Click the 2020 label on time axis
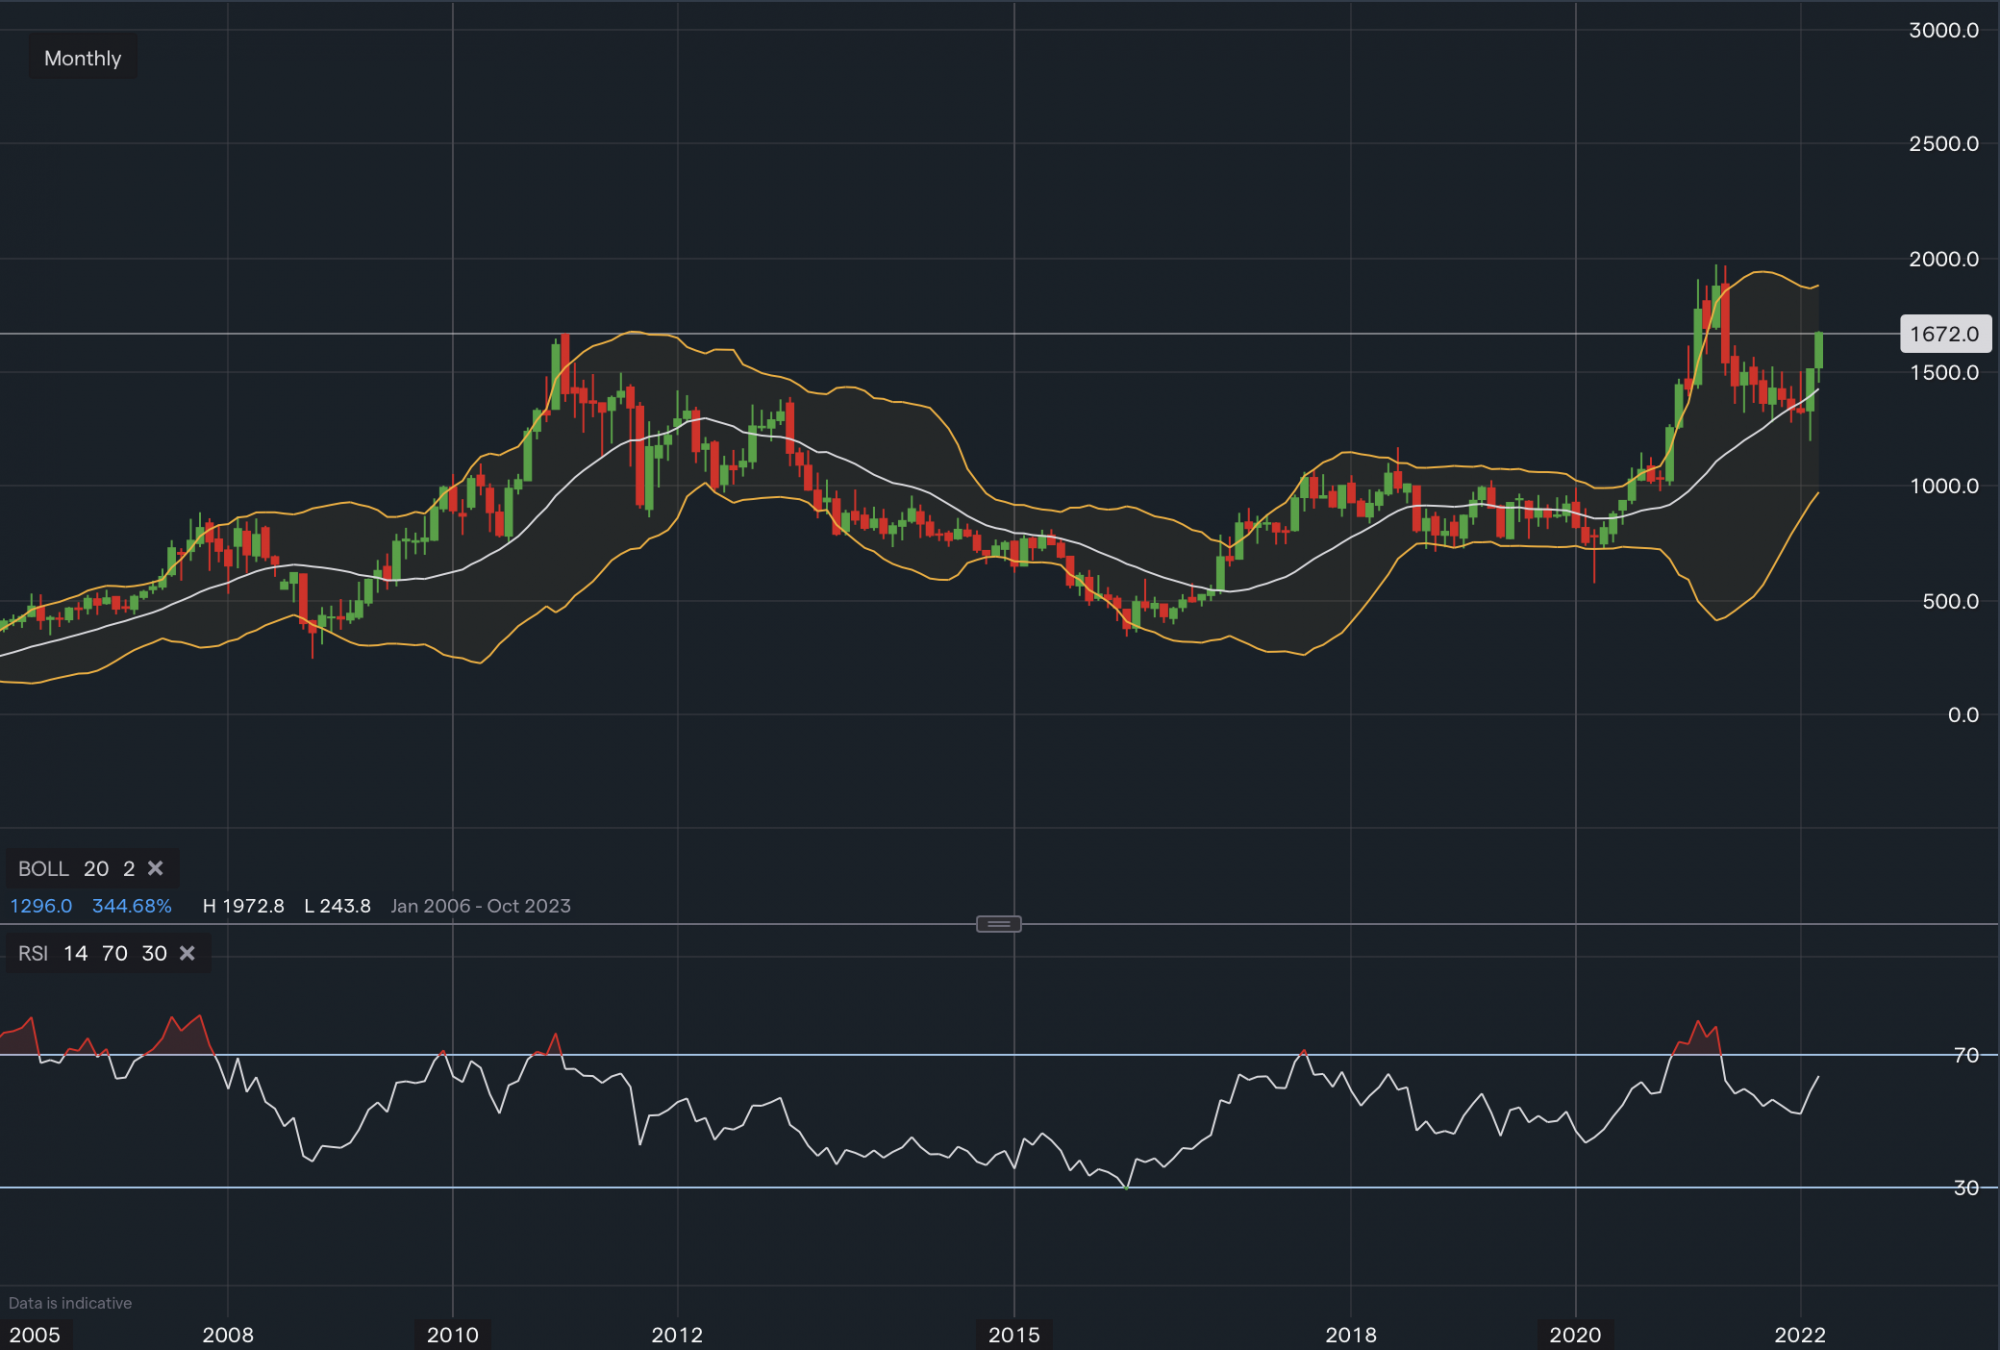The height and width of the screenshot is (1350, 2000). click(1575, 1334)
